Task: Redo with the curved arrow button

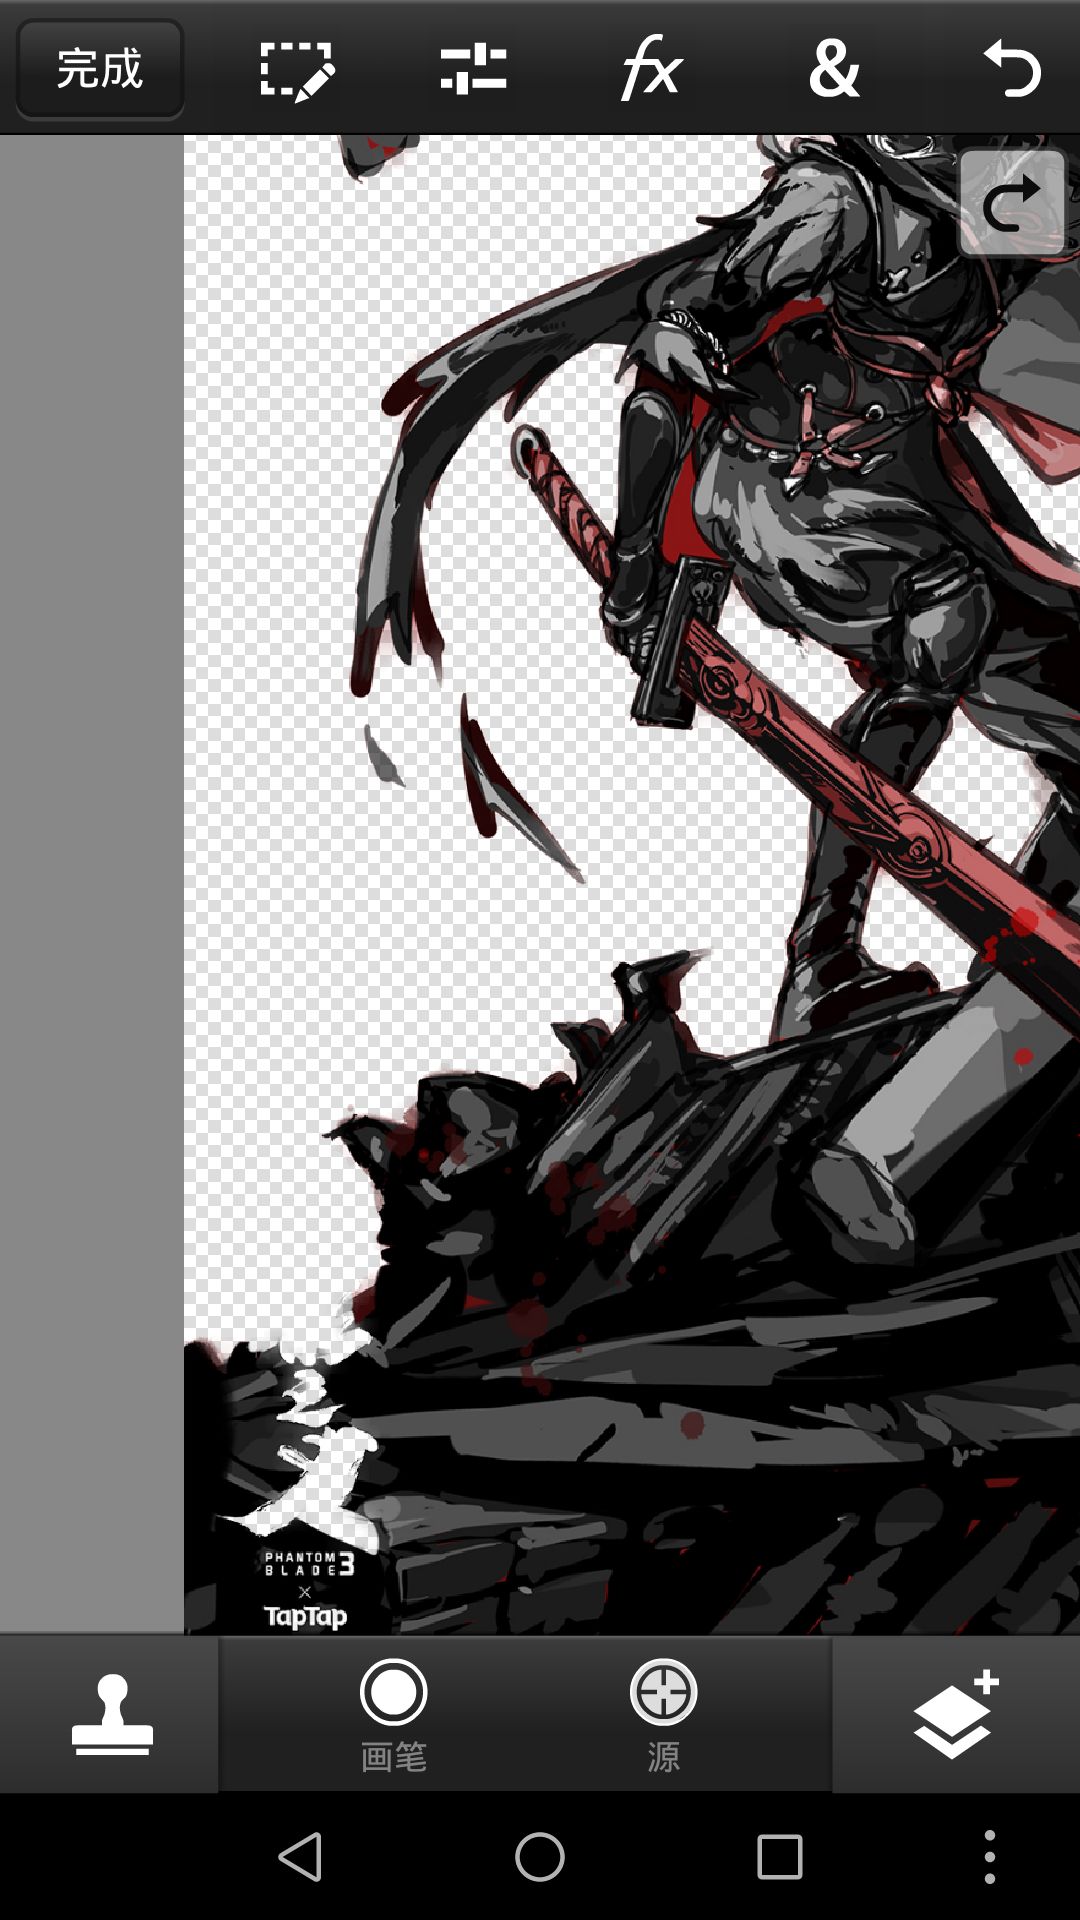Action: 1012,203
